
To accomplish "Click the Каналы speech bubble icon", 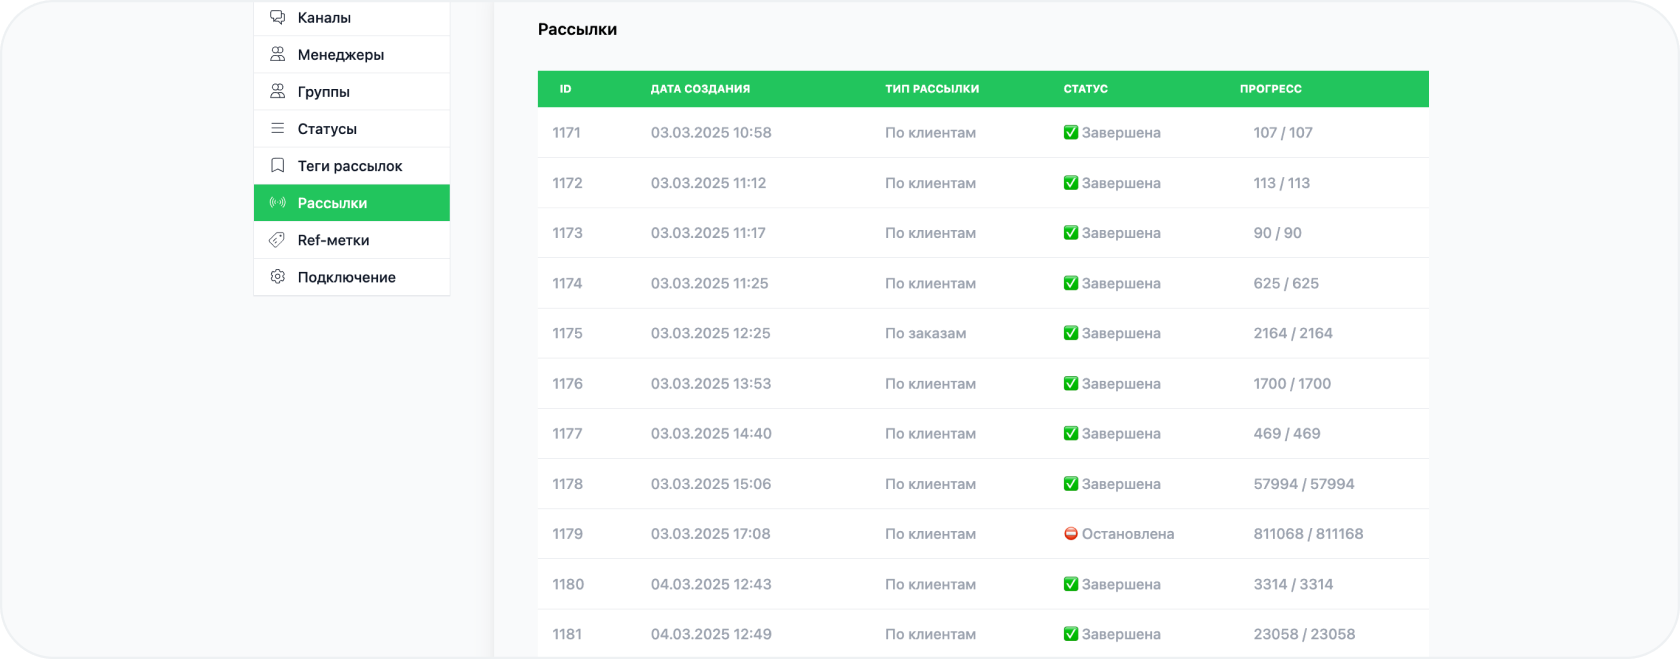I will (277, 17).
